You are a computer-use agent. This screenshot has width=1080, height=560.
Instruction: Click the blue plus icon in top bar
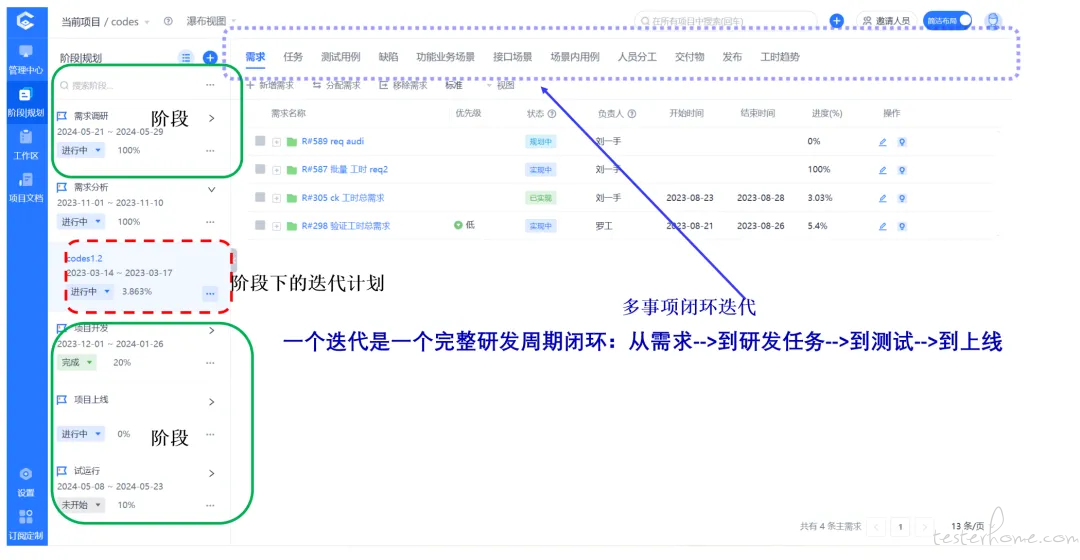[x=836, y=21]
